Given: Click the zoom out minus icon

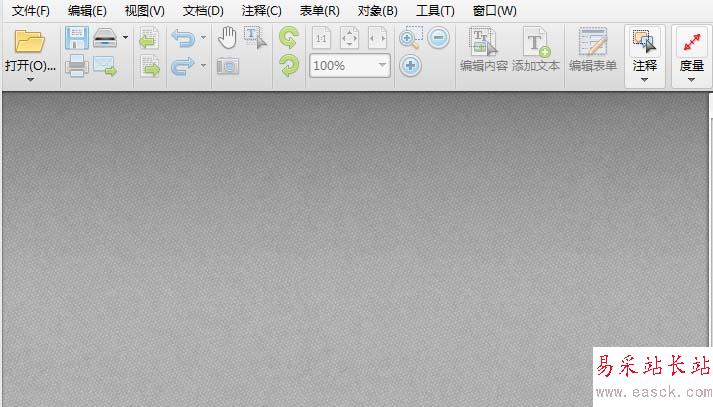Looking at the screenshot, I should tap(439, 38).
